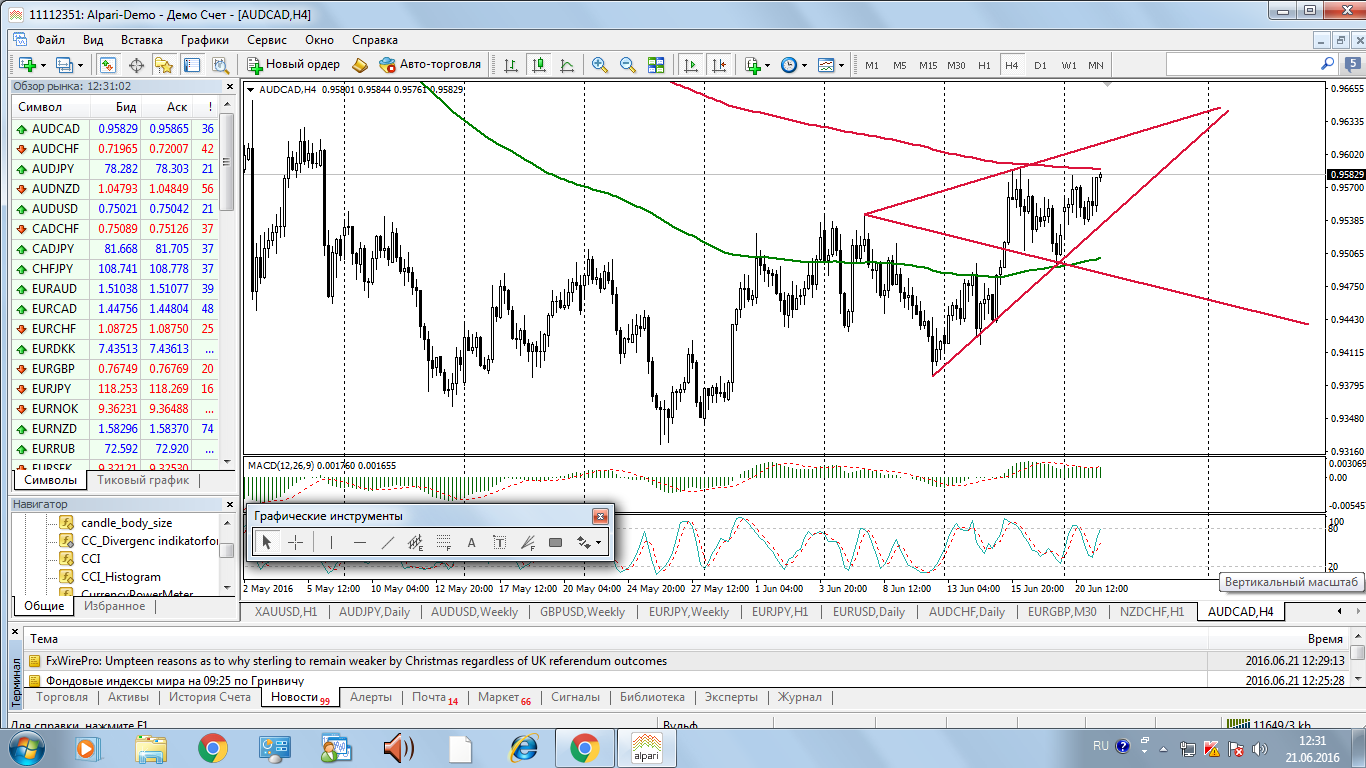Toggle the Terminal panel toolbar icon
Screen dimensions: 1366x768
[x=191, y=65]
